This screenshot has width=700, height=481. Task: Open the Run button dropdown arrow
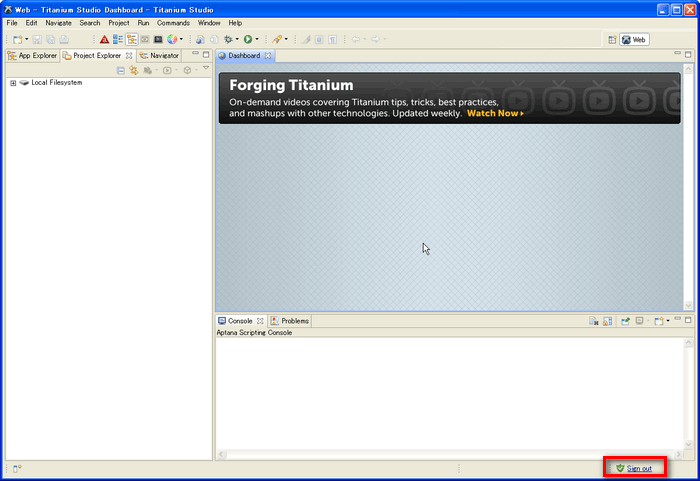257,39
